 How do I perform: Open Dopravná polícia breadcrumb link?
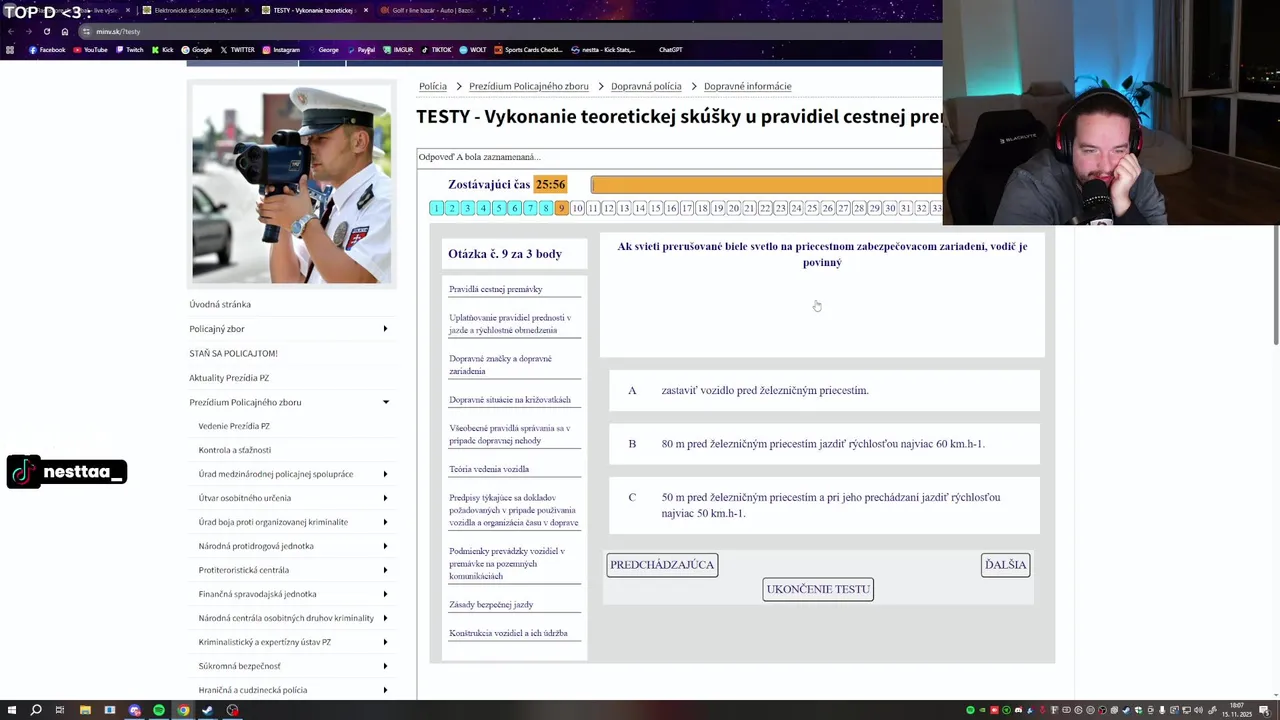point(646,86)
